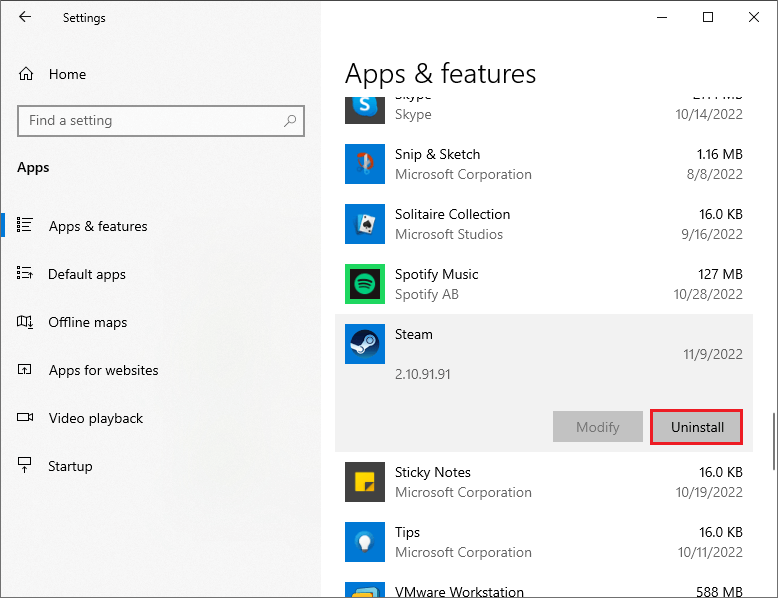Viewport: 778px width, 598px height.
Task: Click the app list vertical scrollbar
Action: [x=774, y=441]
